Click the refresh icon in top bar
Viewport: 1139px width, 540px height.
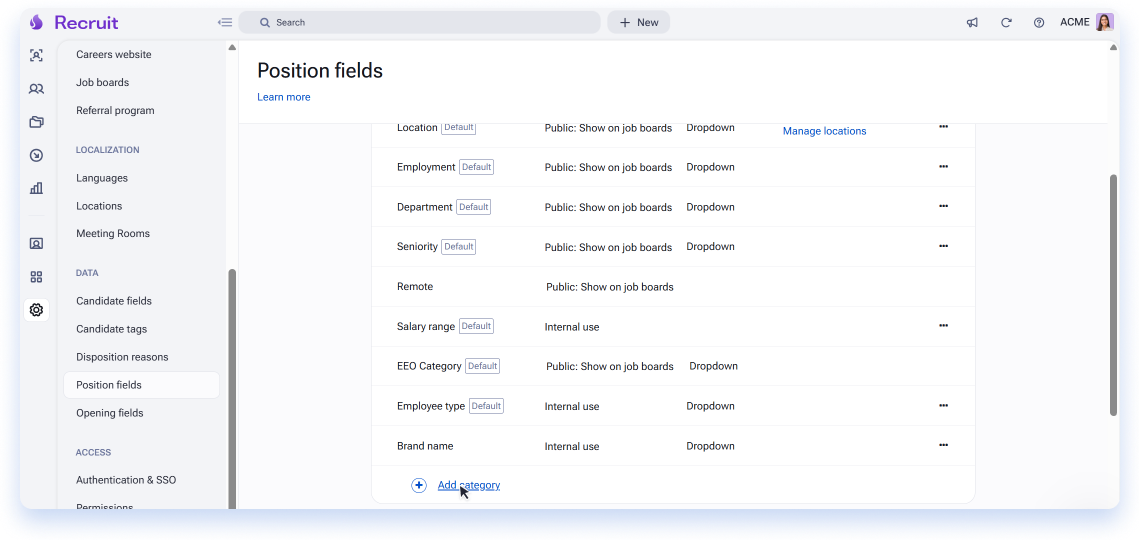pos(1006,23)
